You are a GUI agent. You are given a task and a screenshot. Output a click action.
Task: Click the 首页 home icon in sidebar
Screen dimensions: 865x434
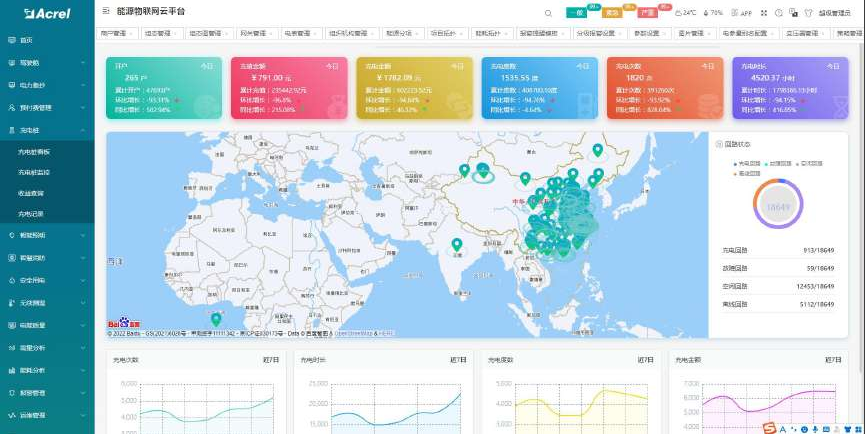12,40
